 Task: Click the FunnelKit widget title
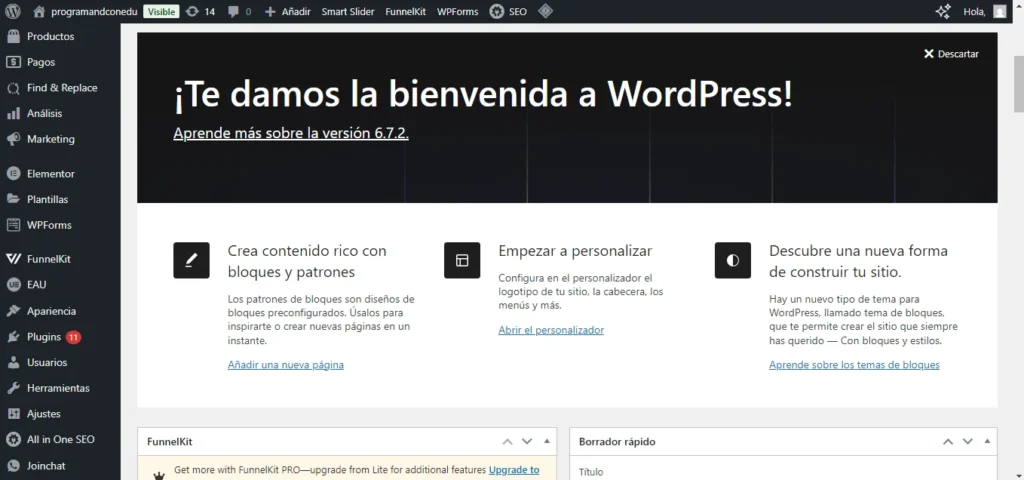[x=169, y=442]
